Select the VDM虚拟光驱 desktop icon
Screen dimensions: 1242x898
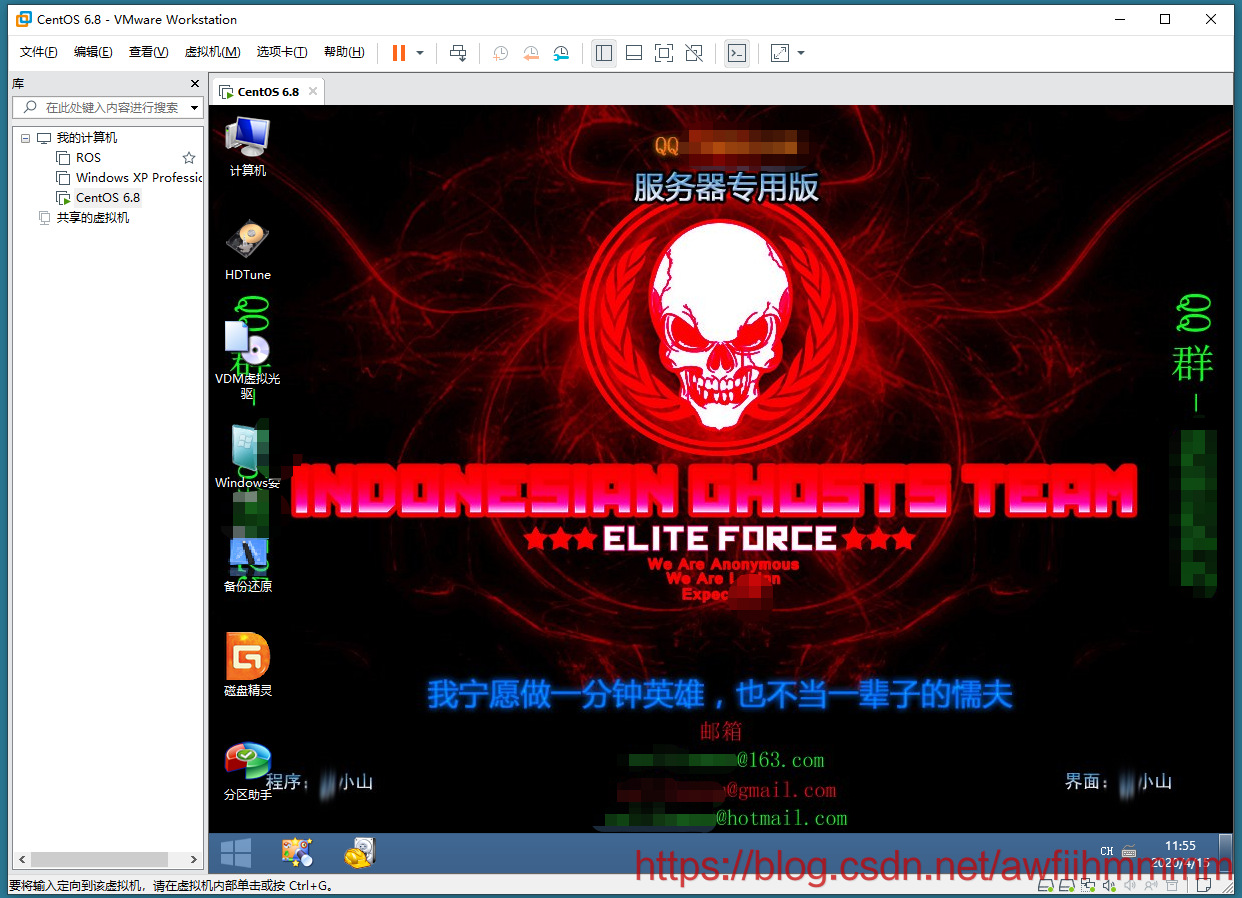tap(248, 360)
